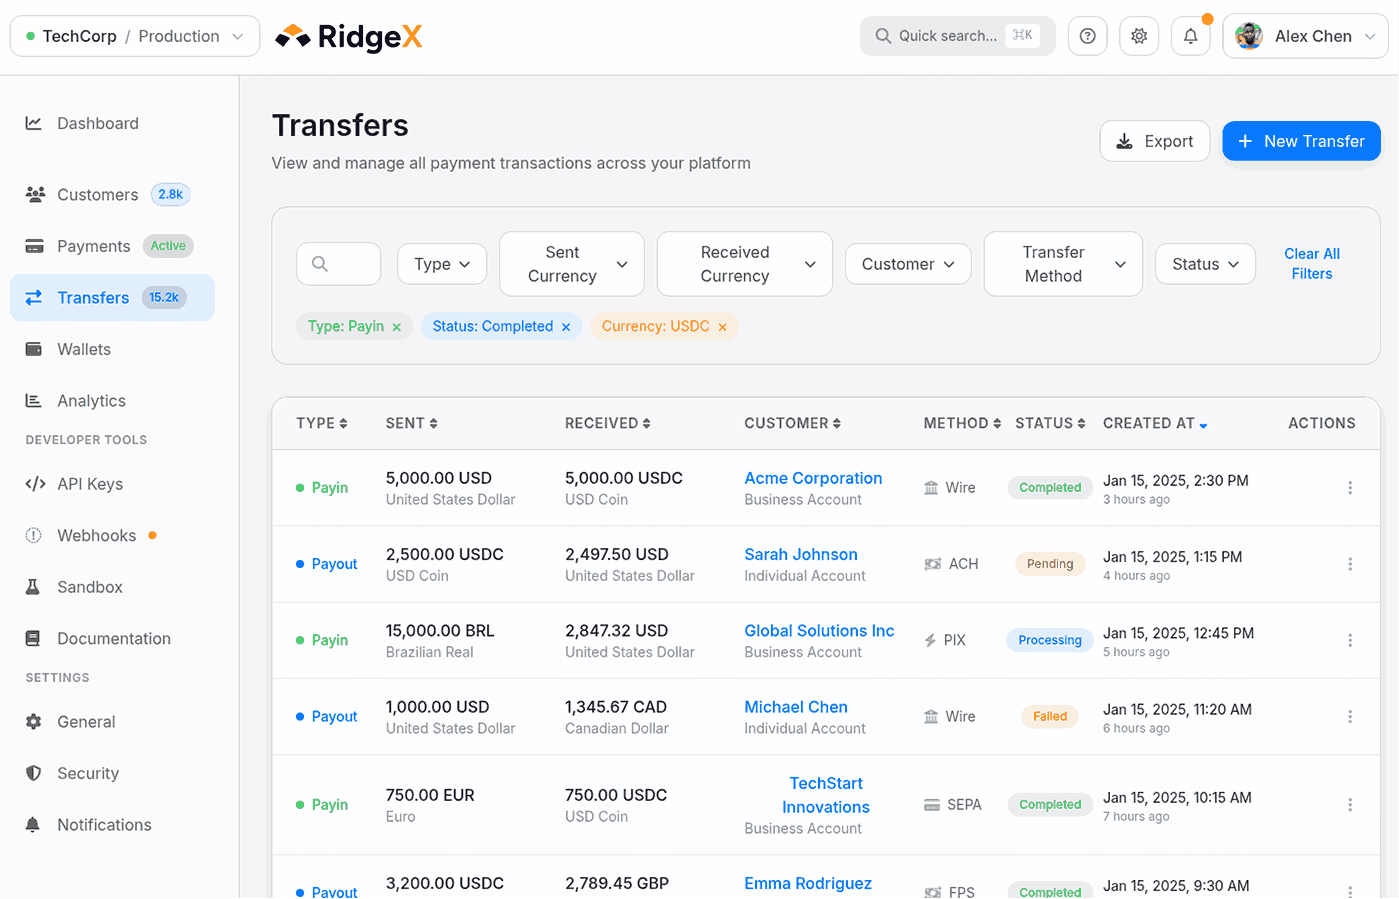Expand the Type filter dropdown

tap(442, 264)
